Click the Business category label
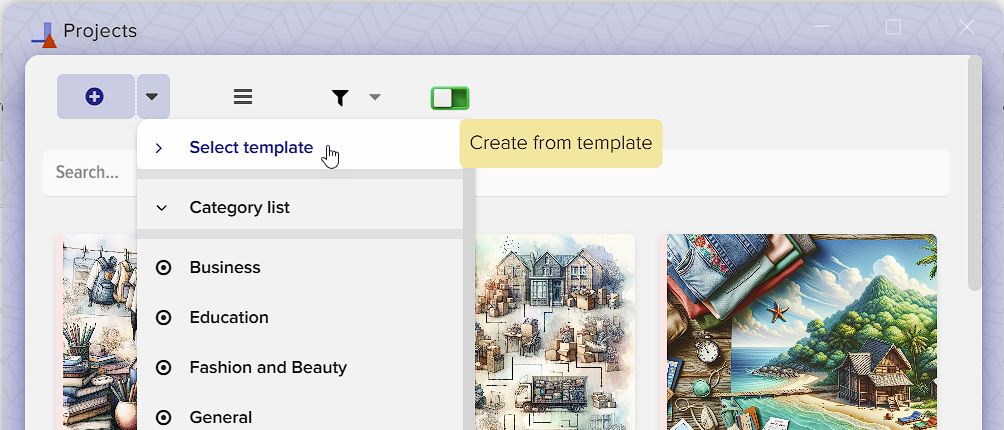Screen dimensions: 1004x430 (225, 267)
